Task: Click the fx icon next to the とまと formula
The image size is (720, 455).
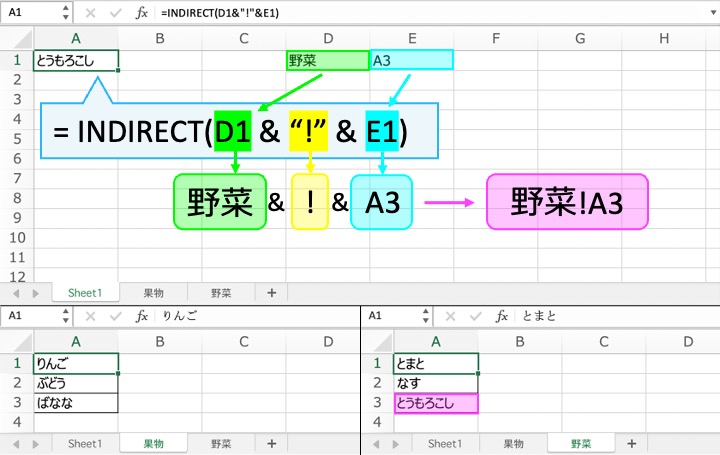Action: click(502, 316)
